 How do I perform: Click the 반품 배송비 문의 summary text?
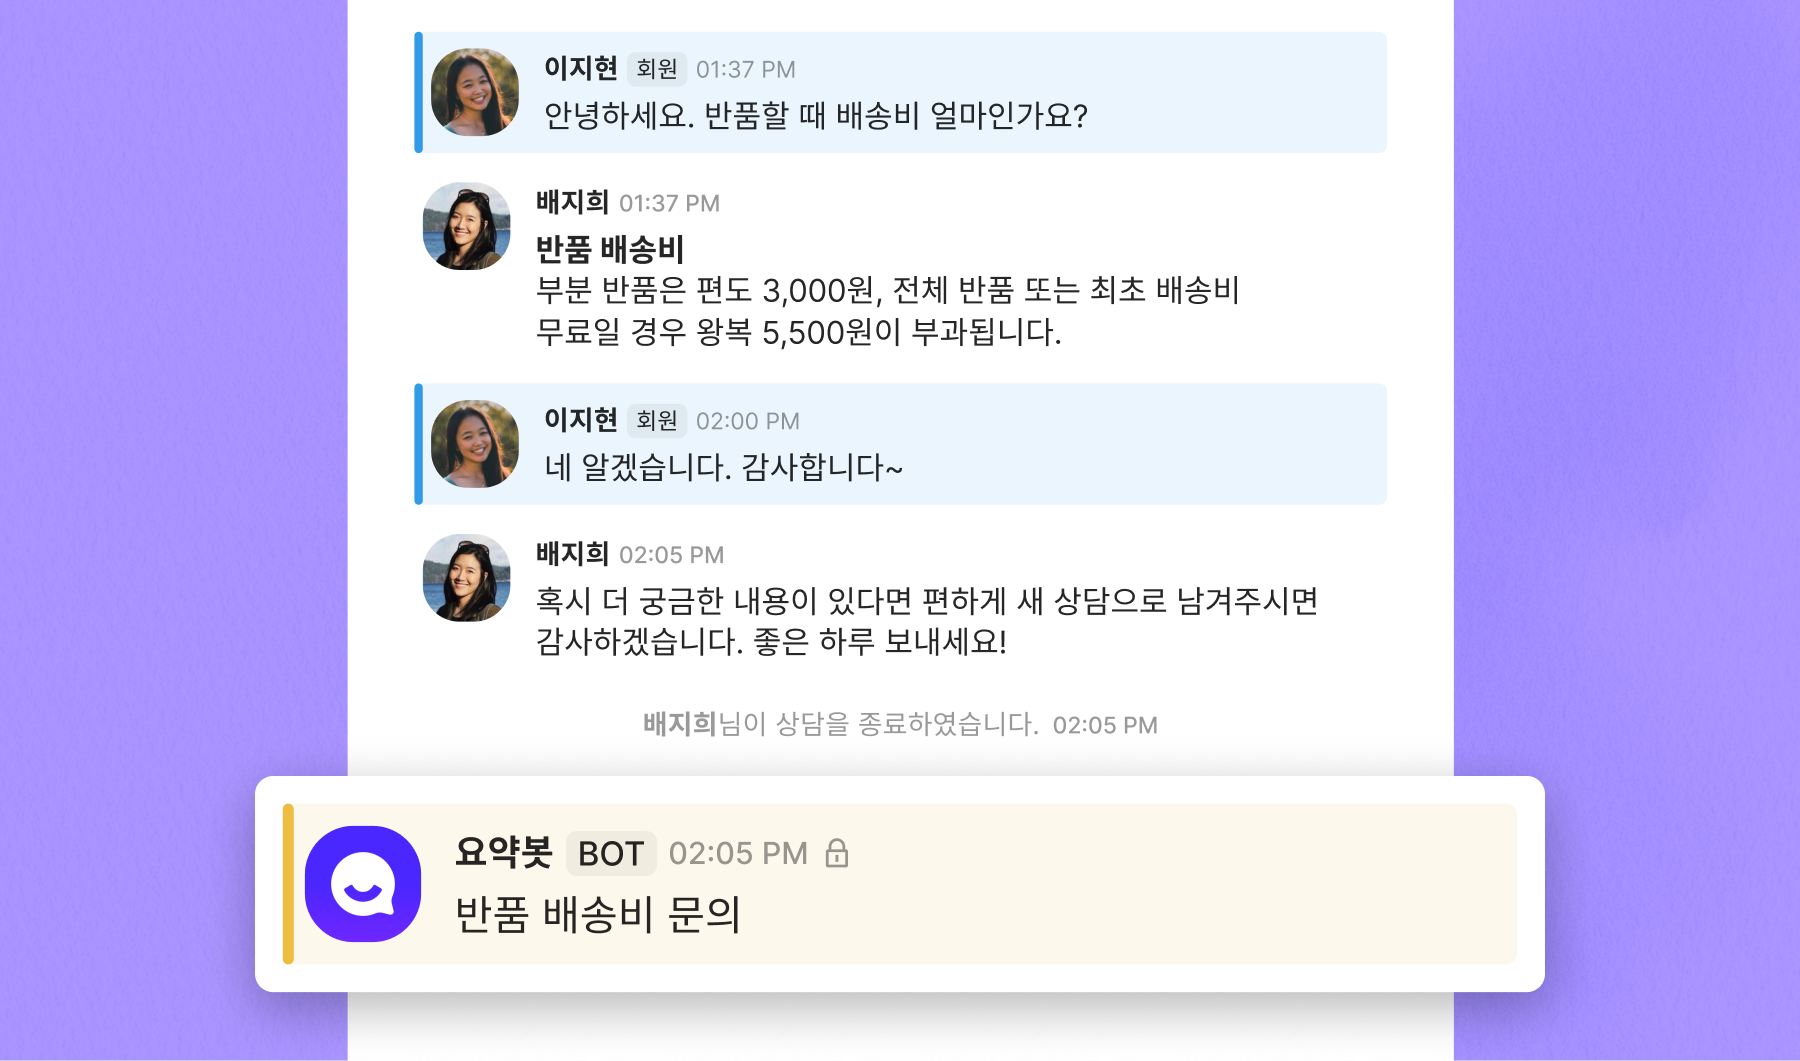pyautogui.click(x=598, y=914)
